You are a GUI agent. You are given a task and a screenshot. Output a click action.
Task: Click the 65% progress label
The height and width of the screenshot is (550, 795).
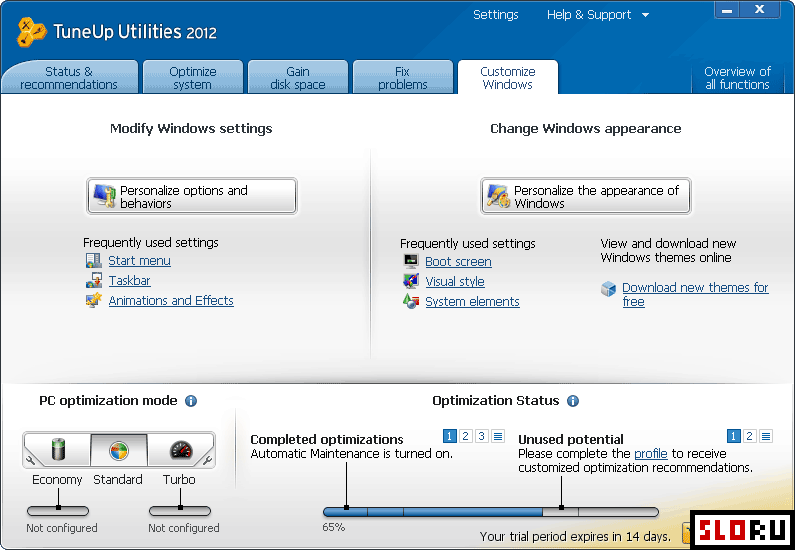click(x=334, y=527)
